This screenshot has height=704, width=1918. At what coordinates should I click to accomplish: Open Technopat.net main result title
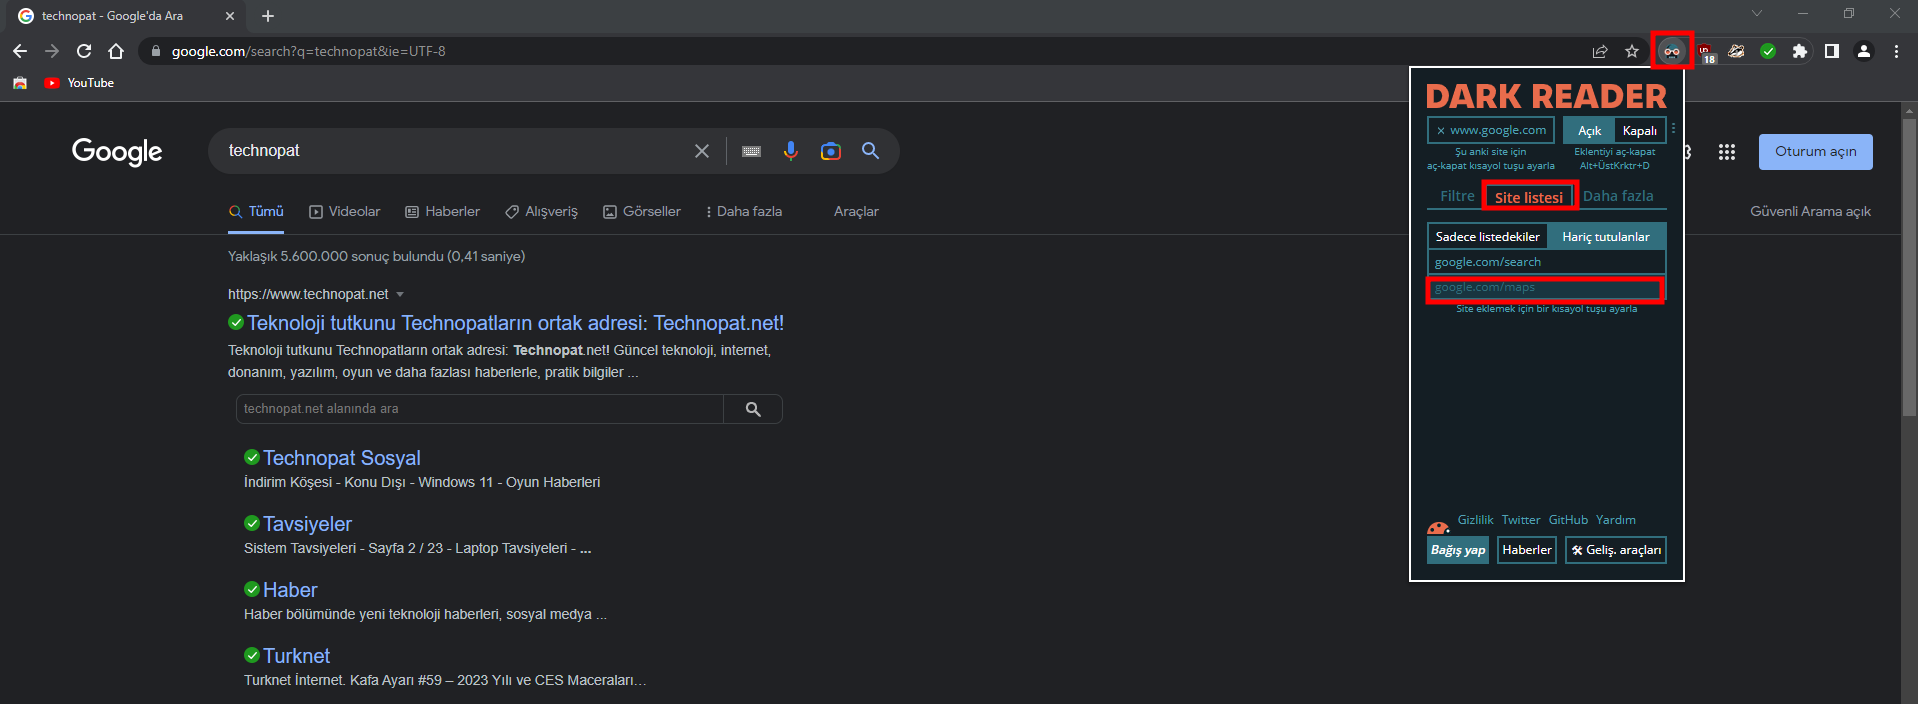pyautogui.click(x=515, y=323)
